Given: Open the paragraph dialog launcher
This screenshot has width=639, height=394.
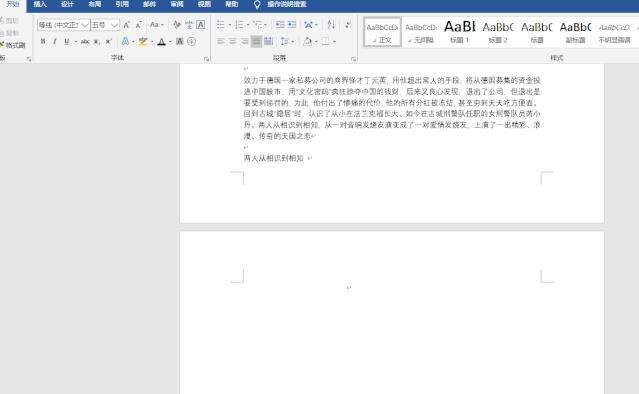Looking at the screenshot, I should click(353, 59).
